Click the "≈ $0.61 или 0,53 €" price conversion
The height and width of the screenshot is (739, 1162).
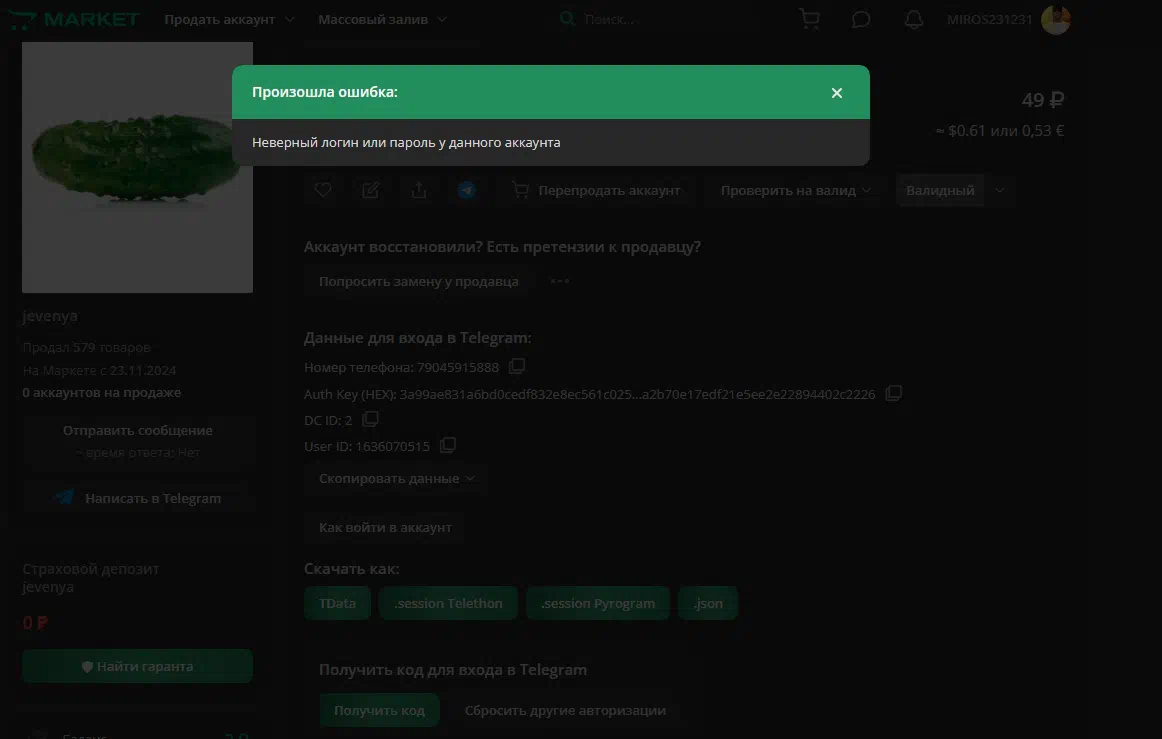coord(1000,130)
